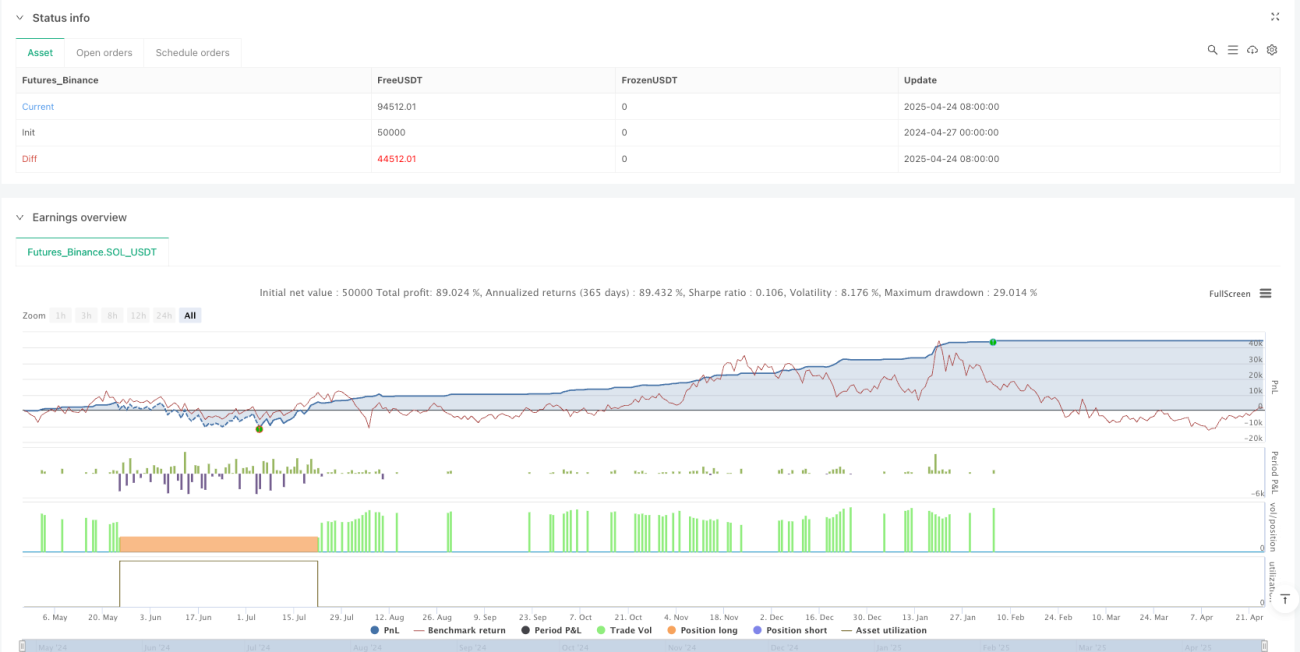
Task: Click the FullScreen chart button
Action: (1230, 293)
